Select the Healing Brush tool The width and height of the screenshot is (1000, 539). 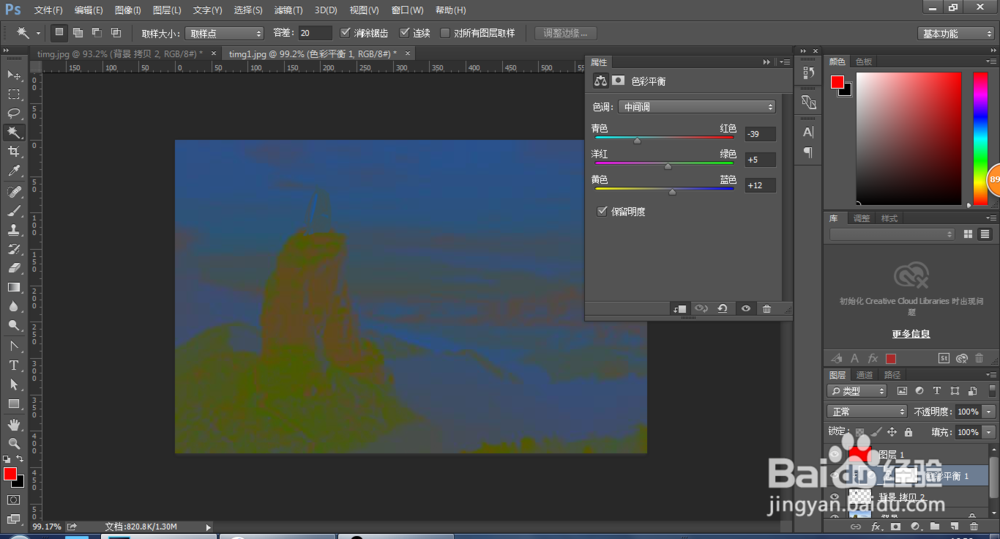[x=13, y=192]
